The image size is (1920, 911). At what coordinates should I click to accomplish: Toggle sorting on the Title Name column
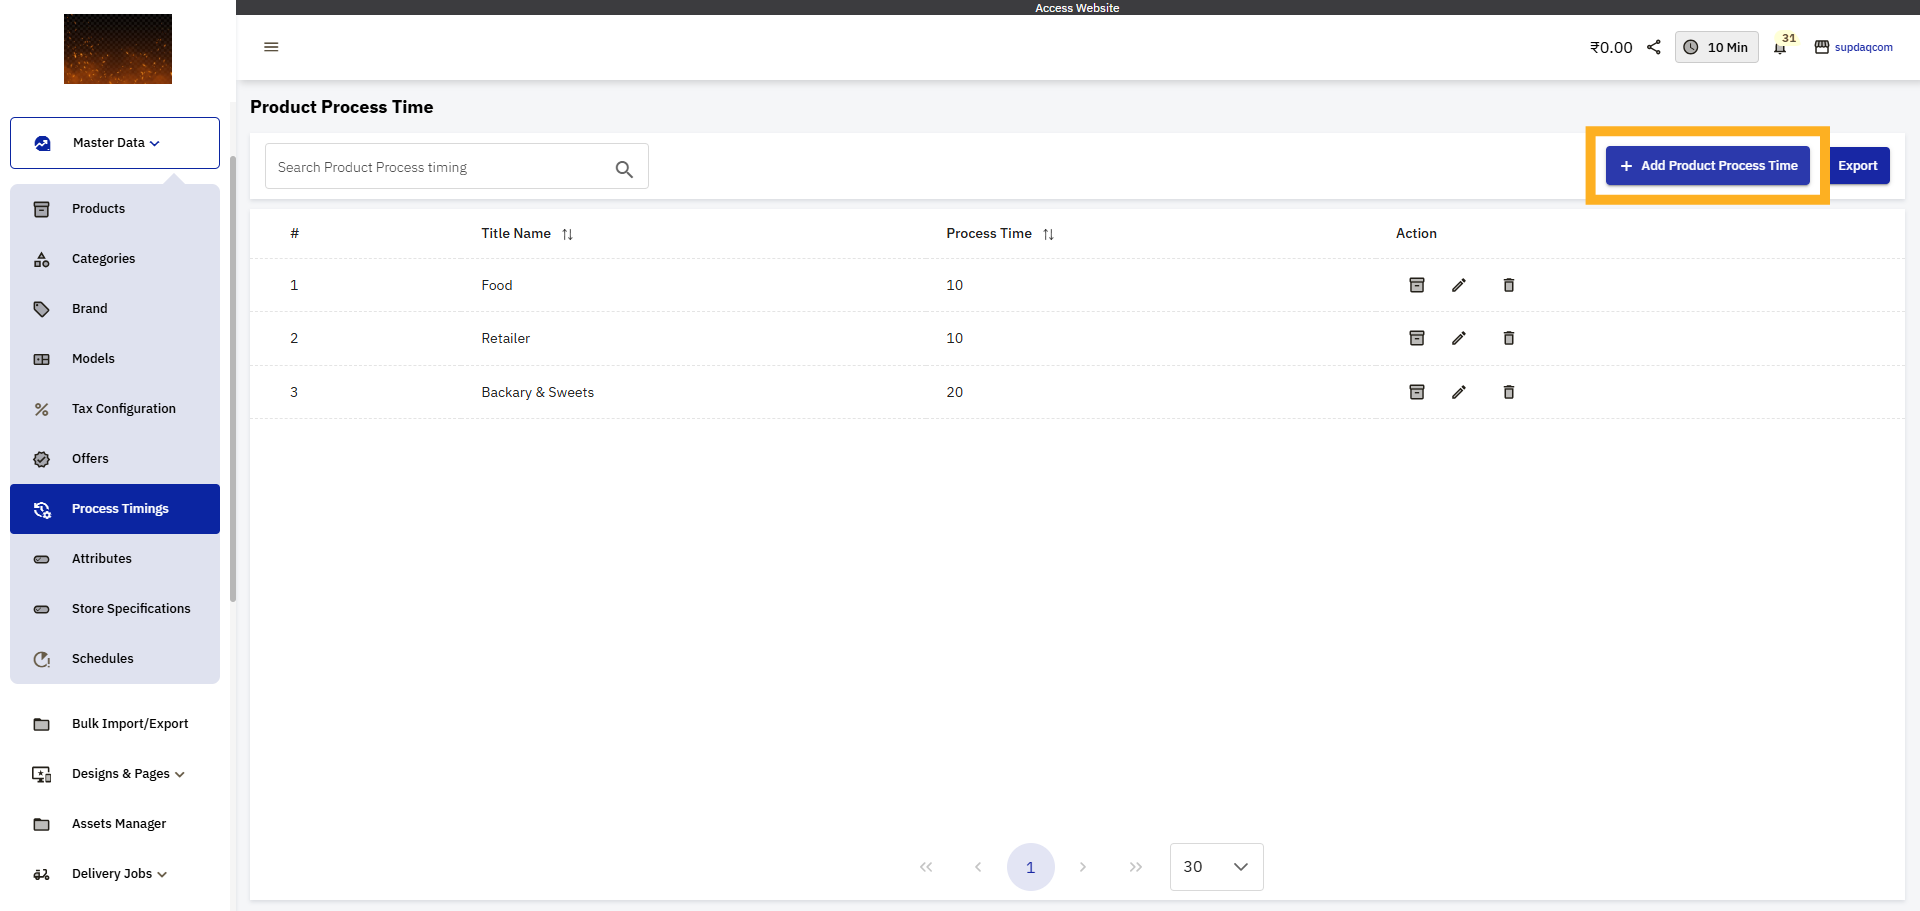(x=568, y=234)
